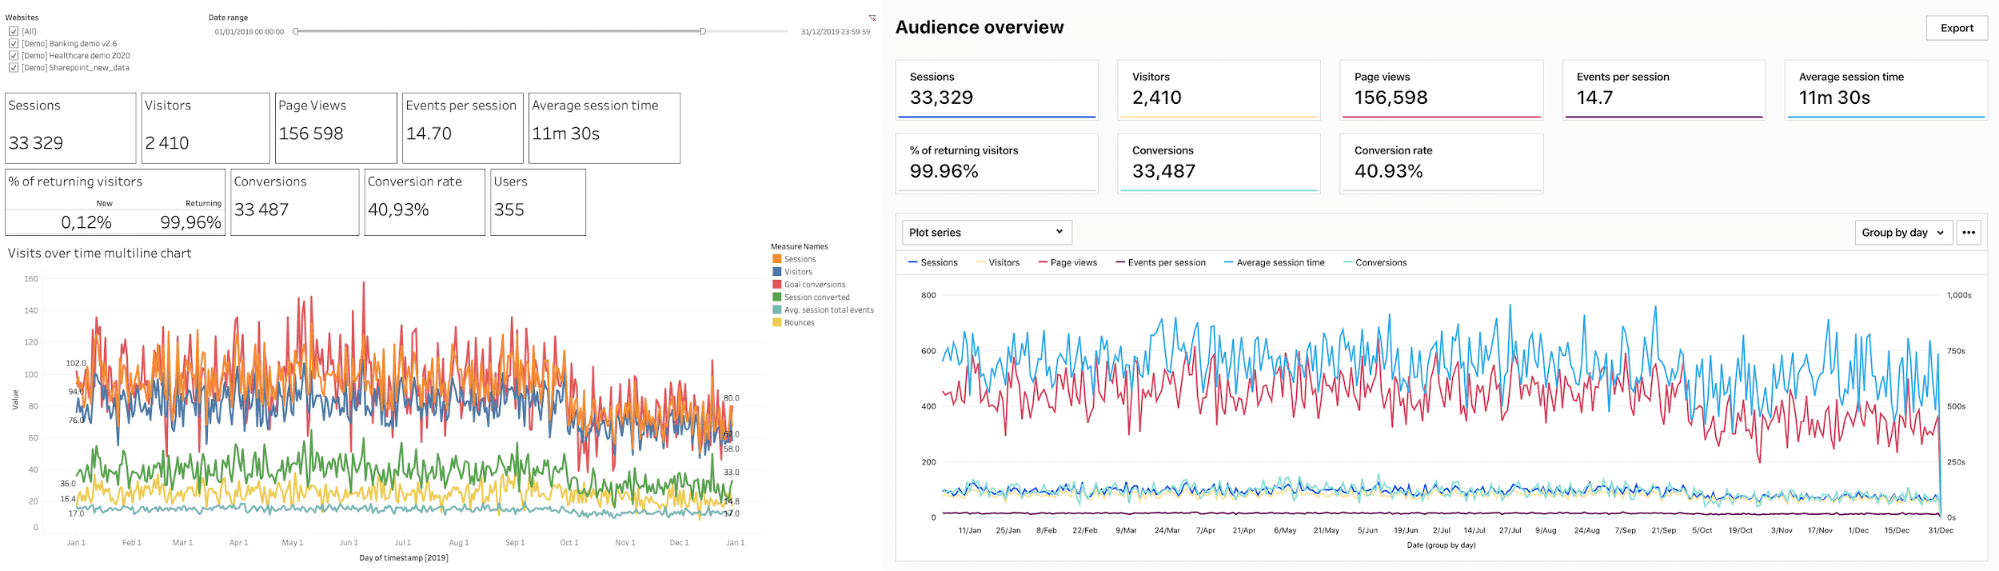
Task: Click the green Session converted swatch
Action: click(776, 297)
